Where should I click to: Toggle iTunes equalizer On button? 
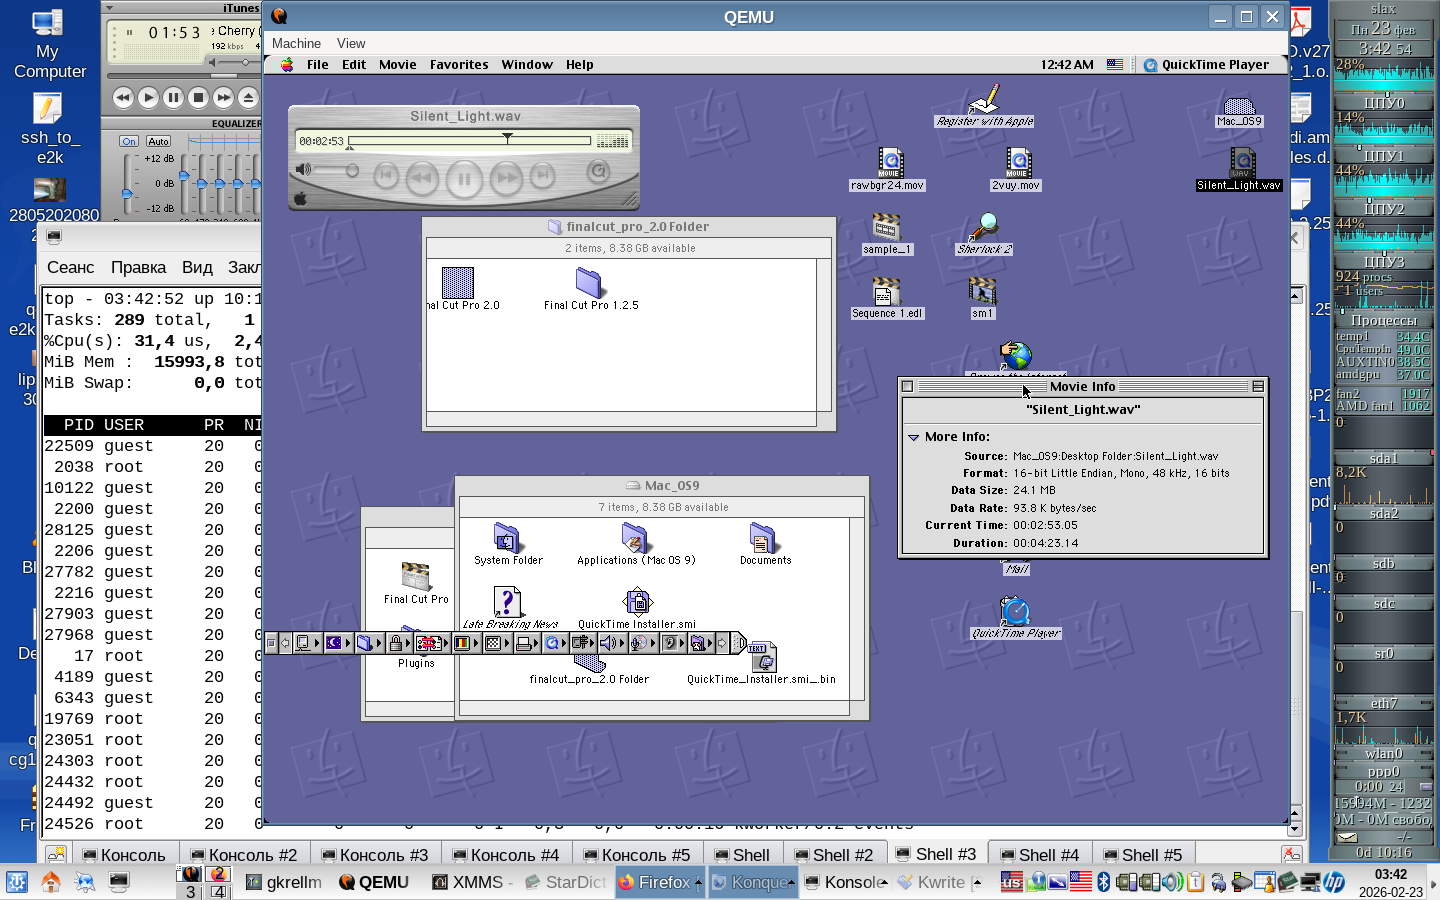[x=129, y=141]
